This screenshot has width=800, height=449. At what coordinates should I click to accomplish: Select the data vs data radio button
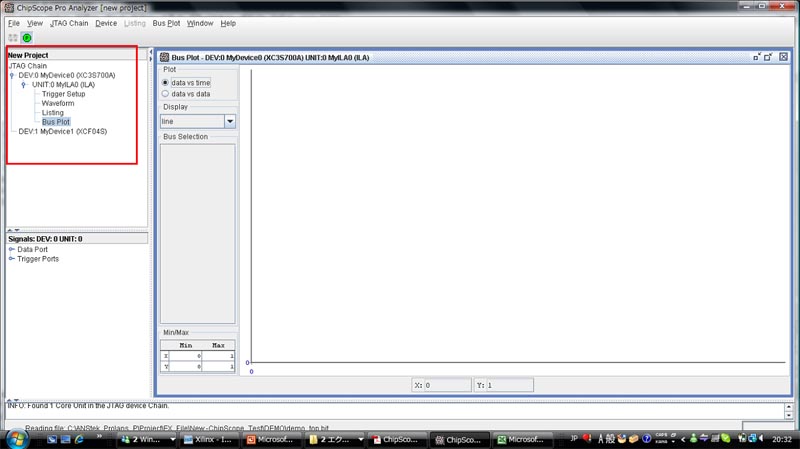tap(165, 94)
